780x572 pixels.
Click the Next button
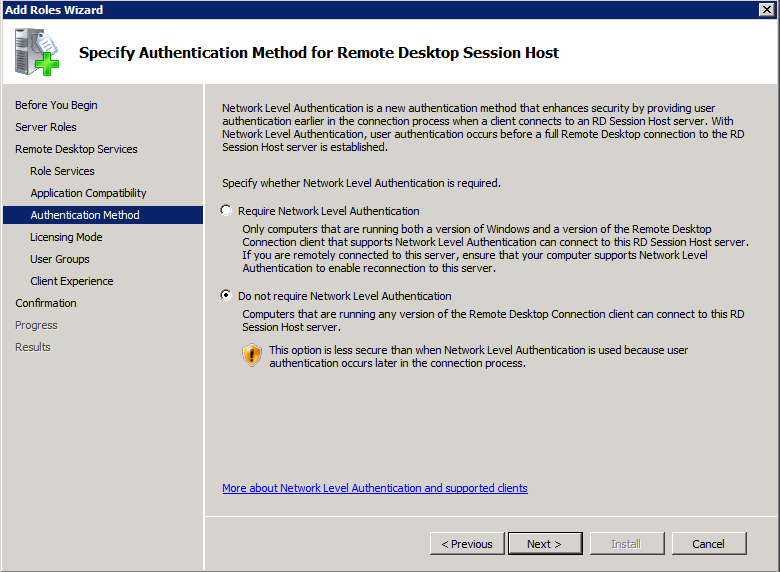coord(545,544)
